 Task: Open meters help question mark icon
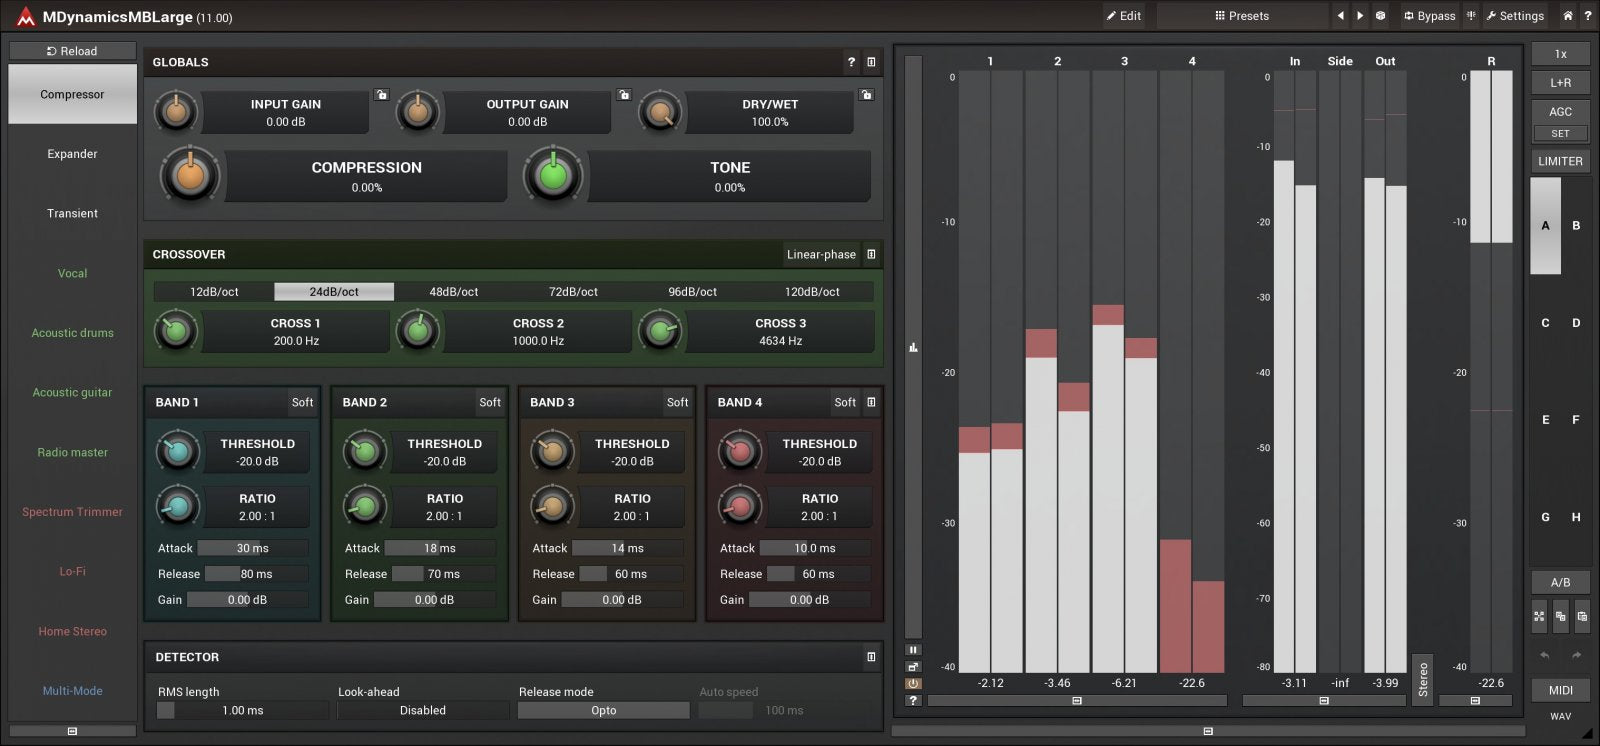coord(913,701)
